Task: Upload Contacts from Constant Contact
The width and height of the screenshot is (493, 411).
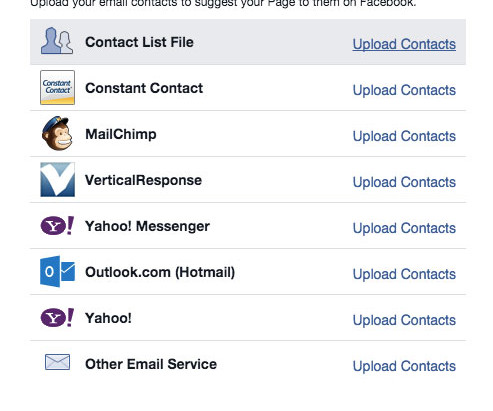Action: click(404, 90)
